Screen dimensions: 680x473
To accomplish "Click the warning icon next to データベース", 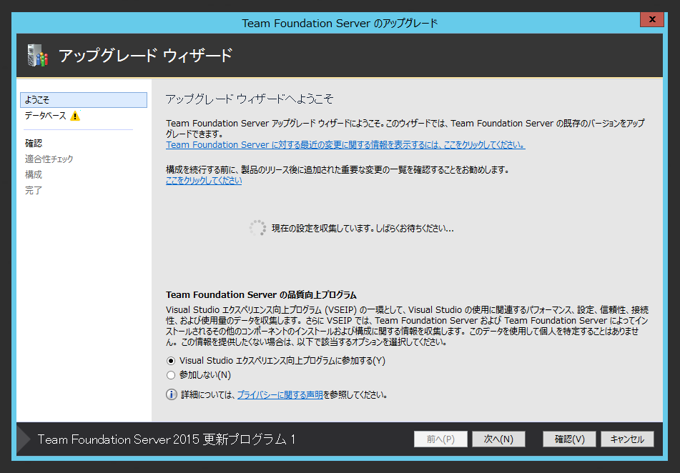I will tap(75, 116).
